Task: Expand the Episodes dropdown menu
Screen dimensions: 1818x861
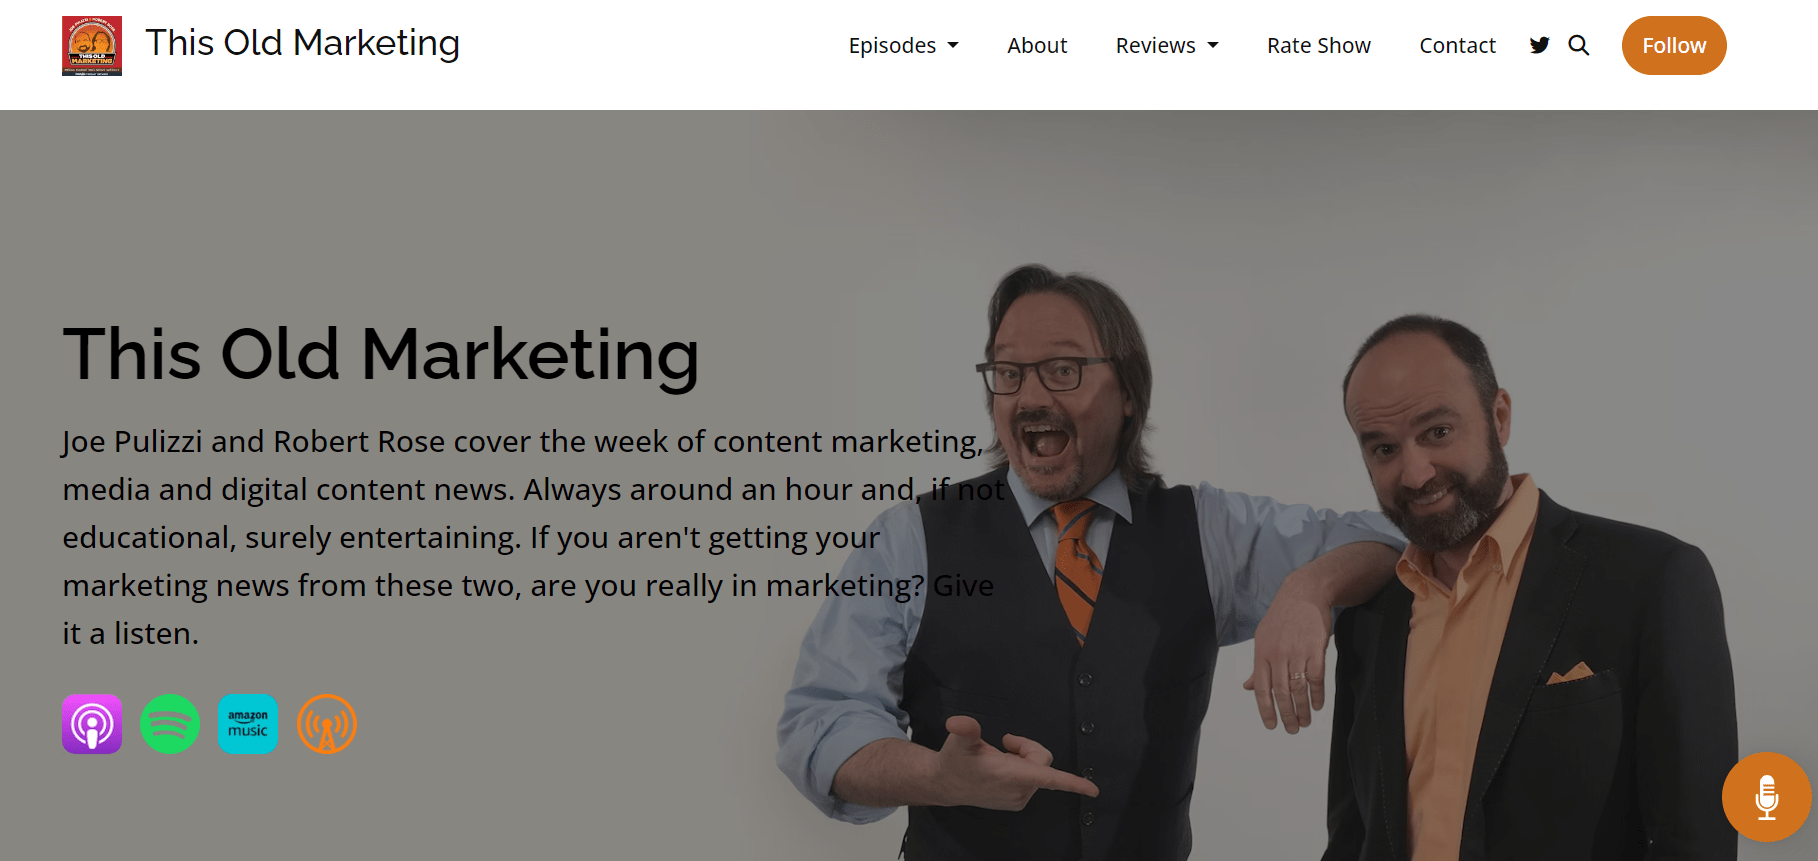Action: point(903,45)
